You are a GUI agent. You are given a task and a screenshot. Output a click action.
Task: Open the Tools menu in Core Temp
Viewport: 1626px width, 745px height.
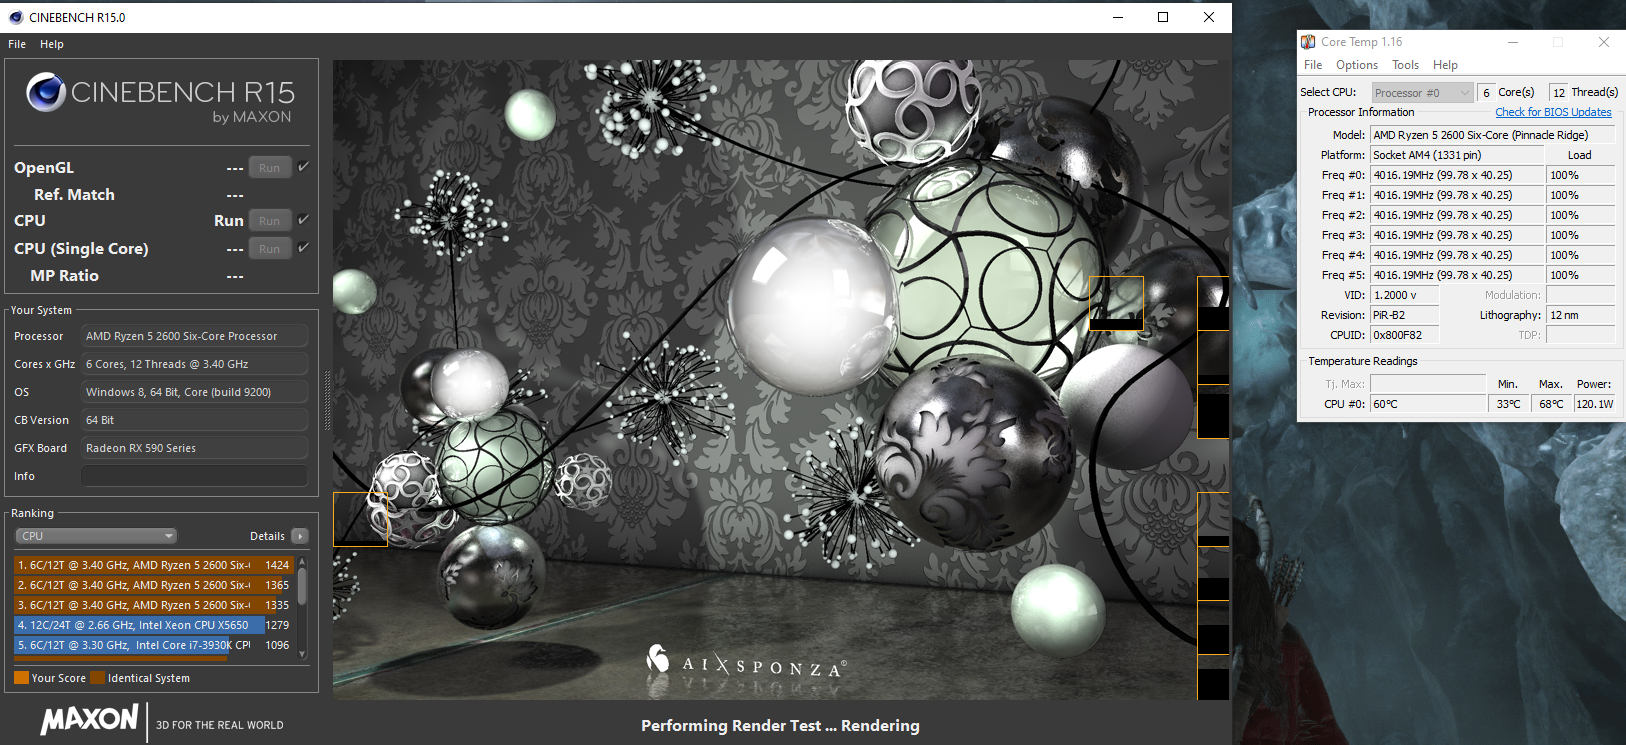[1405, 65]
